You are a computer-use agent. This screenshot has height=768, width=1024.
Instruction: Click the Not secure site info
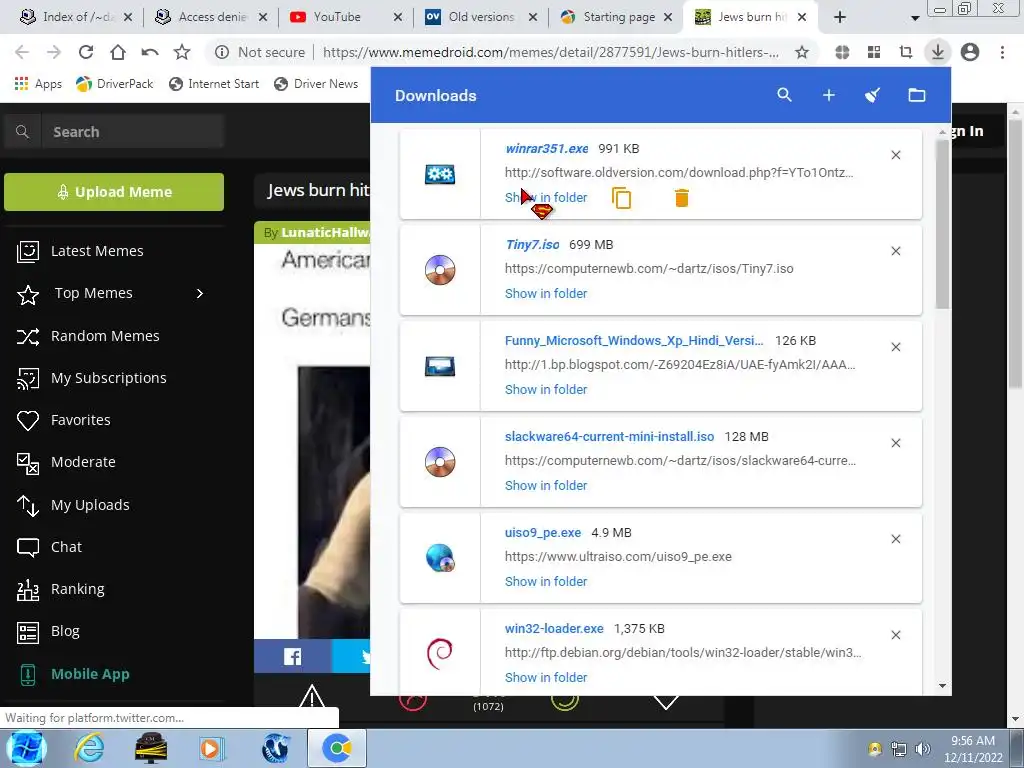pyautogui.click(x=260, y=52)
